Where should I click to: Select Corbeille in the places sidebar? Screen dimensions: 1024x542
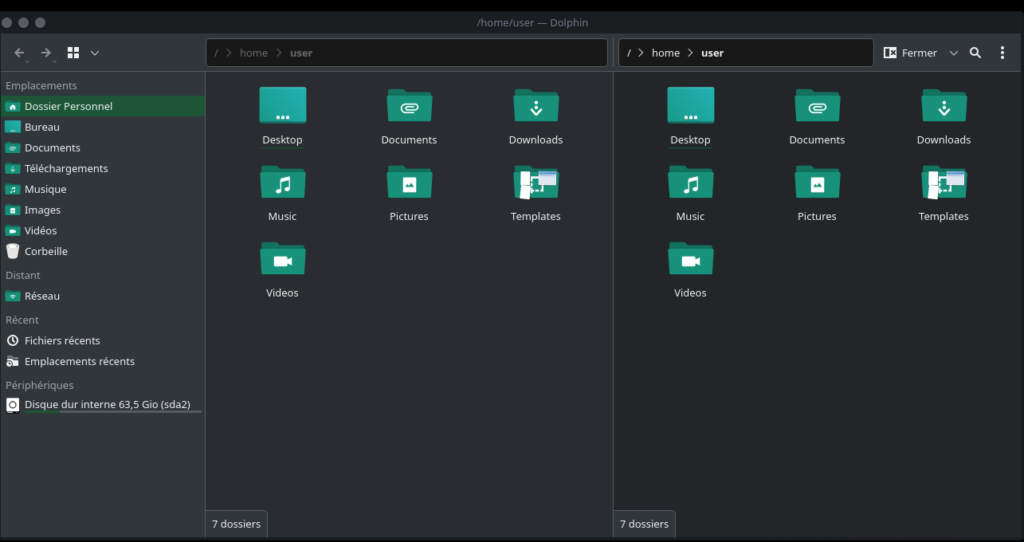click(x=46, y=252)
